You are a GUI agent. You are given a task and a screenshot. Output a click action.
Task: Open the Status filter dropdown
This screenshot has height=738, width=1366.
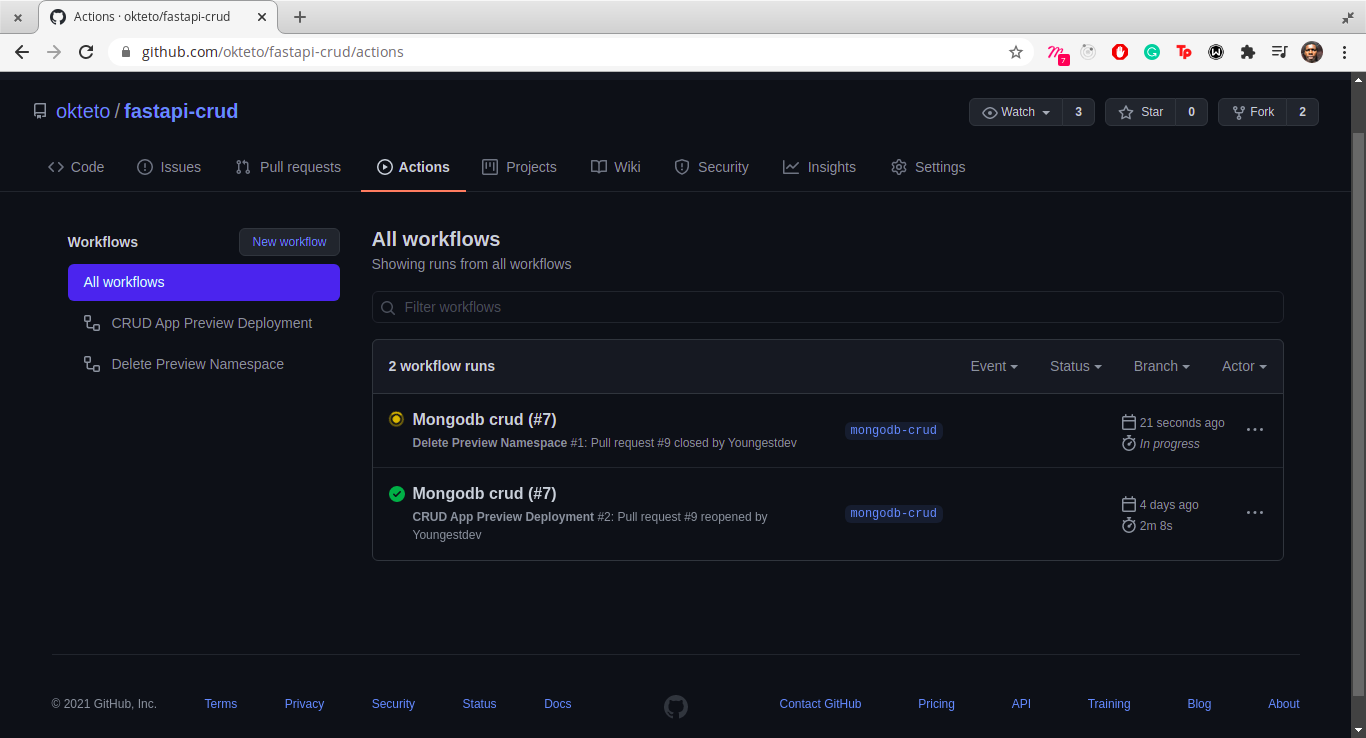coord(1076,366)
